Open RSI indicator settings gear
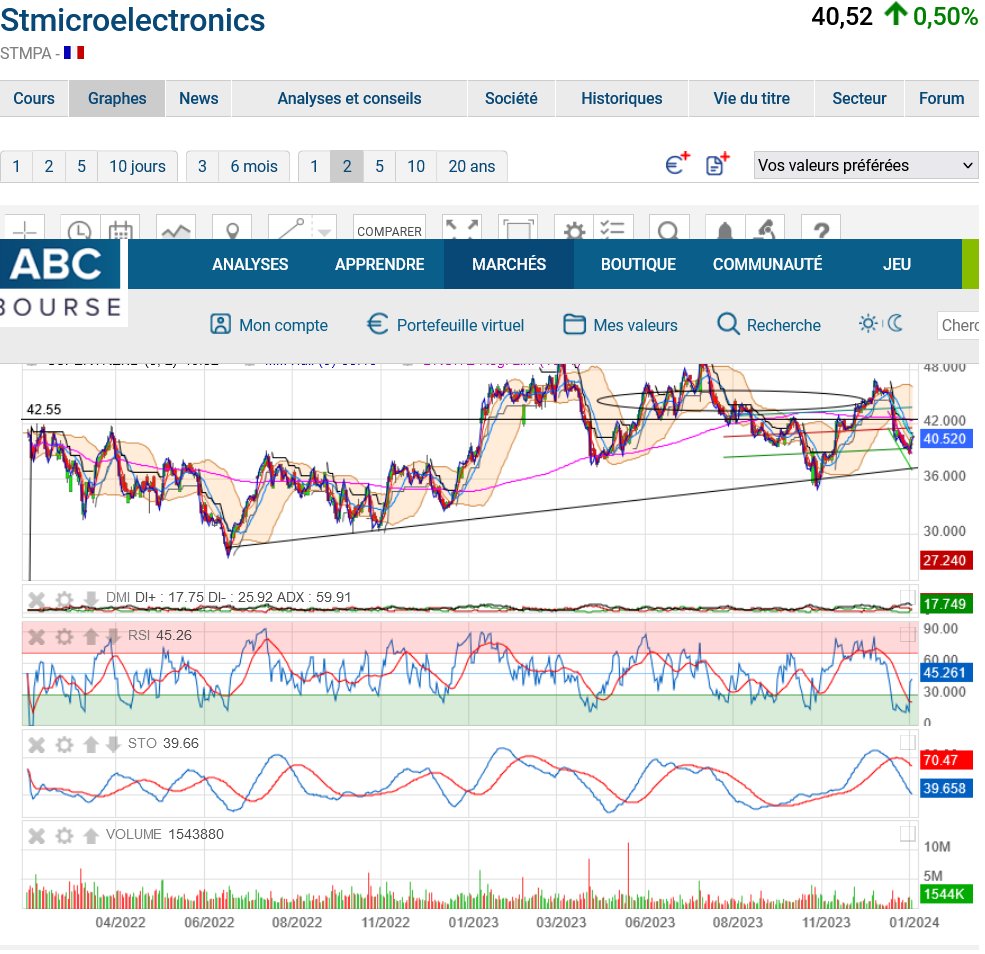The image size is (985, 954). coord(64,637)
